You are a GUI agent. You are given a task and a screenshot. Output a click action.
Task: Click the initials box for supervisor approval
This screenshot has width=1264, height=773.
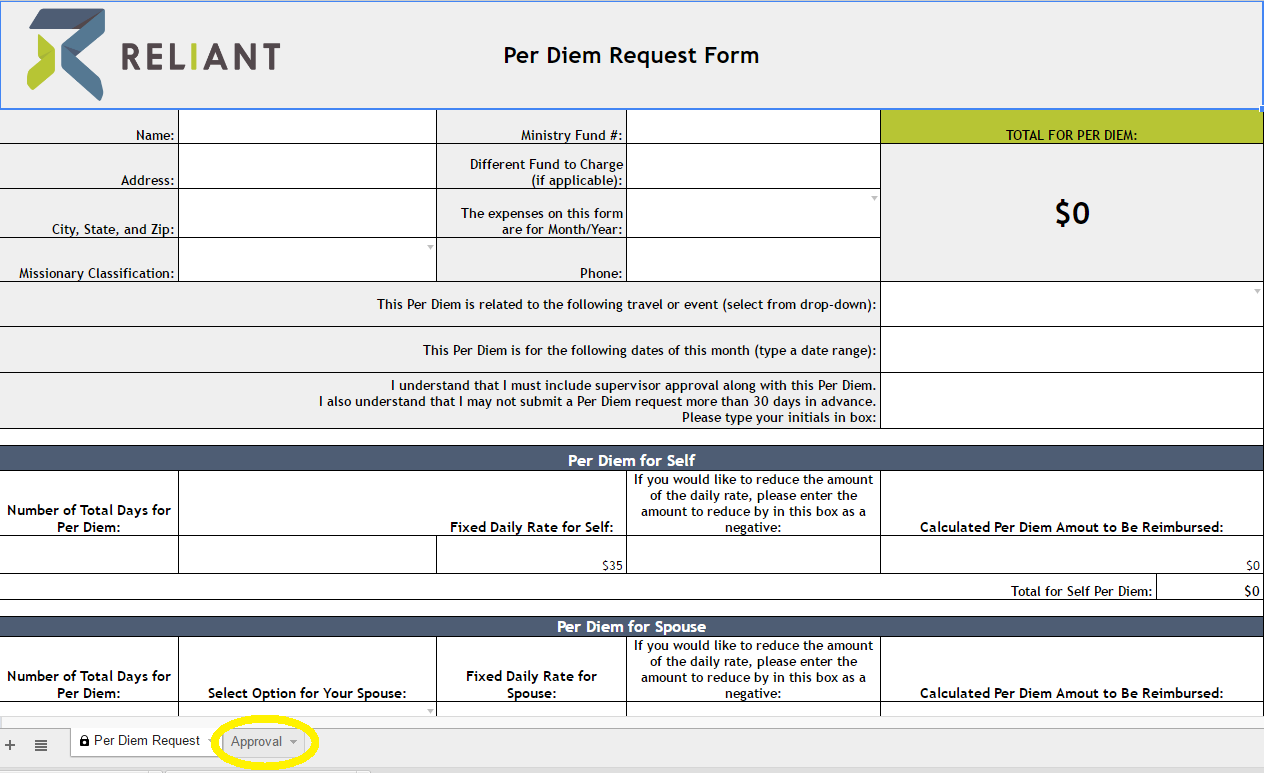coord(1071,401)
